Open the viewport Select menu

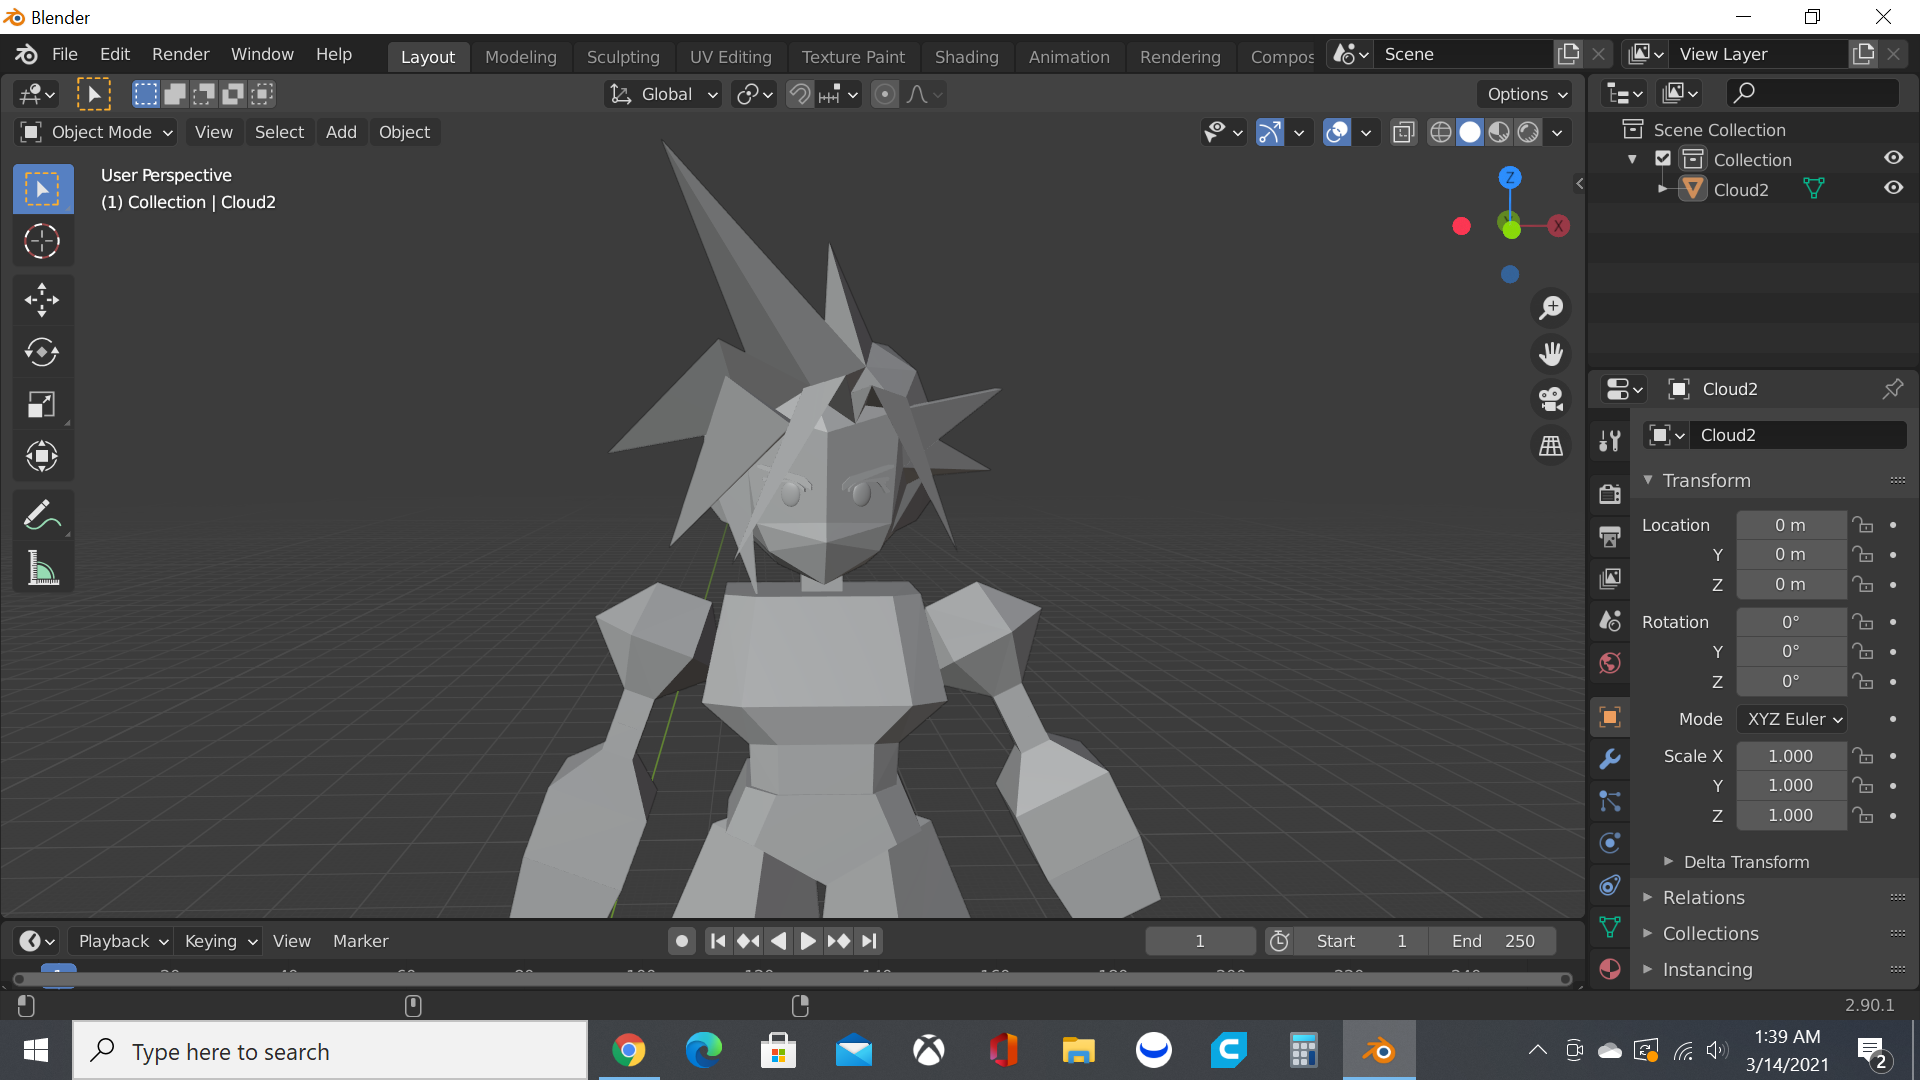coord(279,132)
